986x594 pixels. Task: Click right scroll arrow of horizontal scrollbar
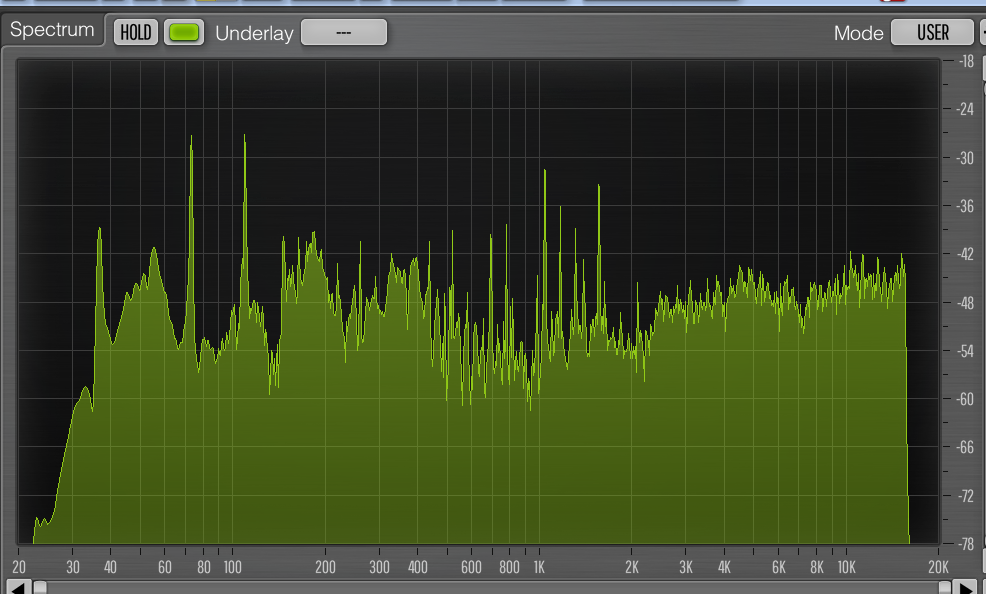[965, 588]
